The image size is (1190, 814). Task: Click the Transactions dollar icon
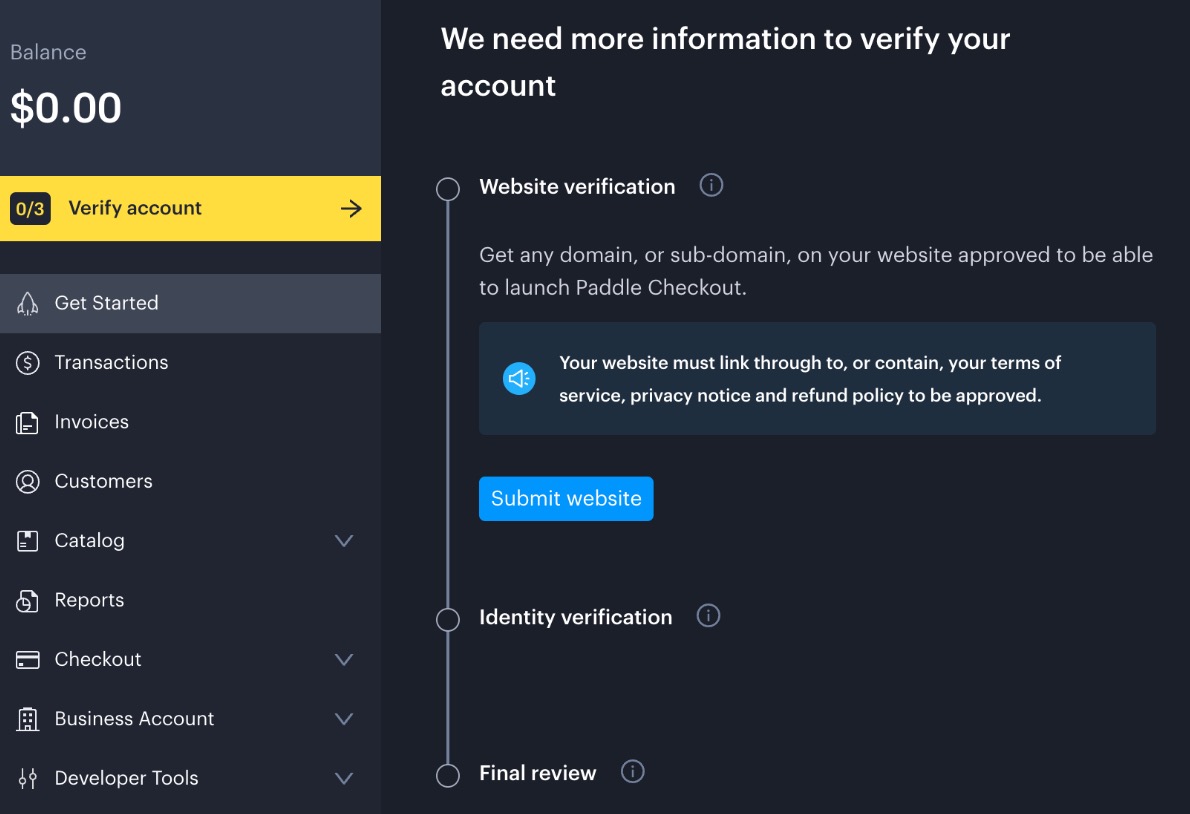click(x=28, y=363)
